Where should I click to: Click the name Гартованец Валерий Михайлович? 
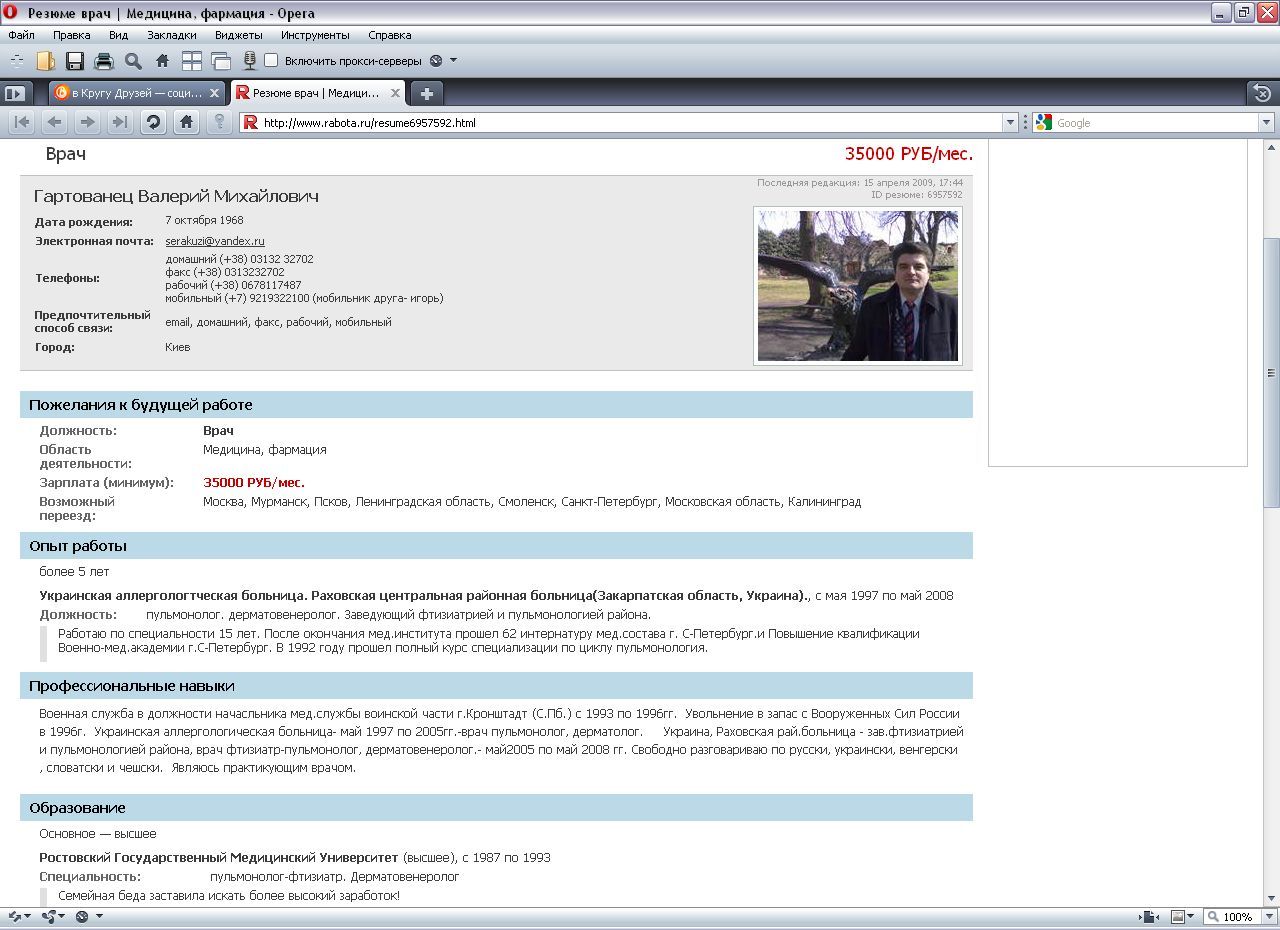point(176,196)
